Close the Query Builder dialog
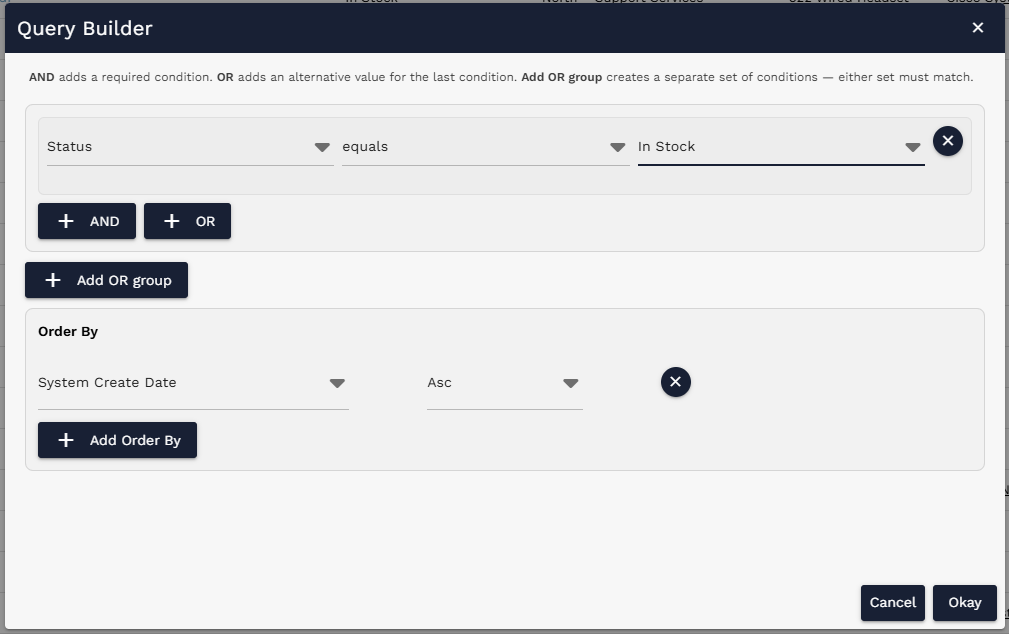Screen dimensions: 1009x634 pos(977,28)
